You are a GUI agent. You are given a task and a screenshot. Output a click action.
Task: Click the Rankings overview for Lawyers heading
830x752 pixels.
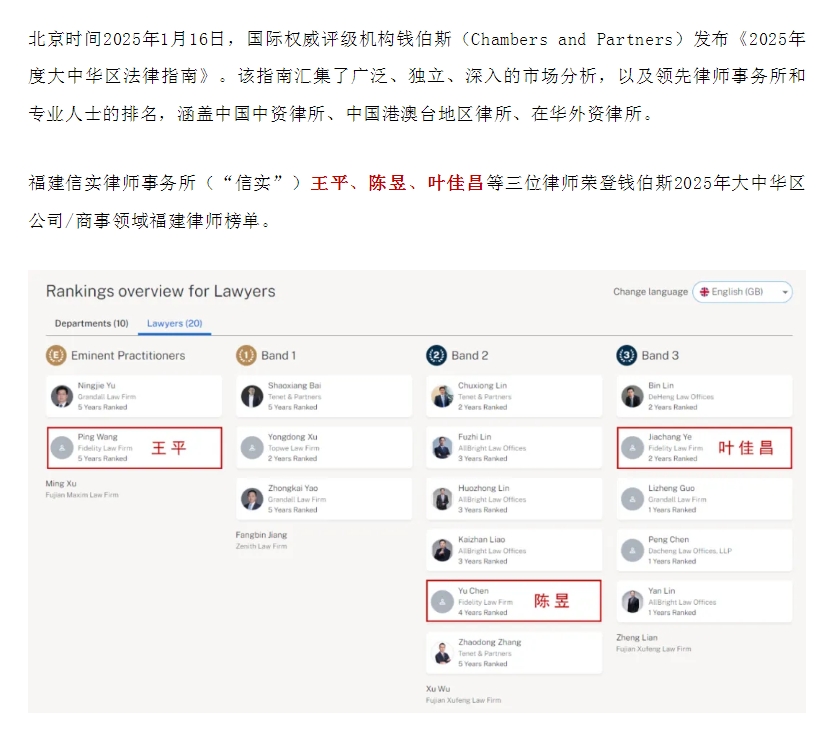coord(160,292)
